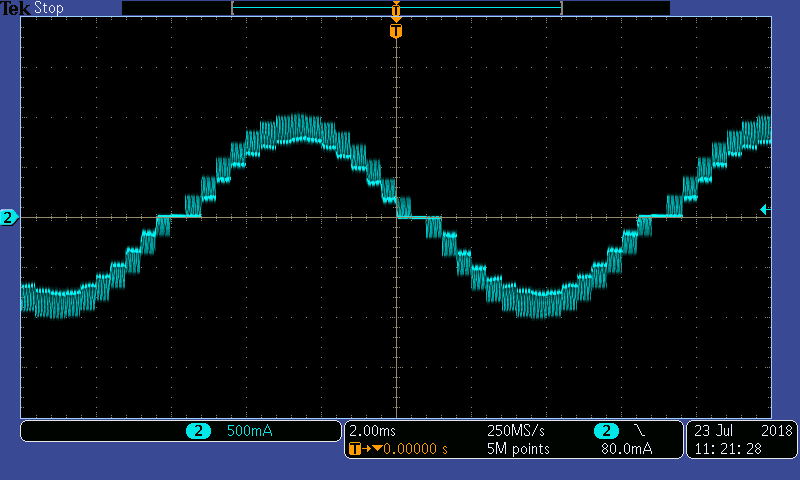This screenshot has height=480, width=800.
Task: Click the channel 2 badge in scale readout
Action: [x=198, y=431]
